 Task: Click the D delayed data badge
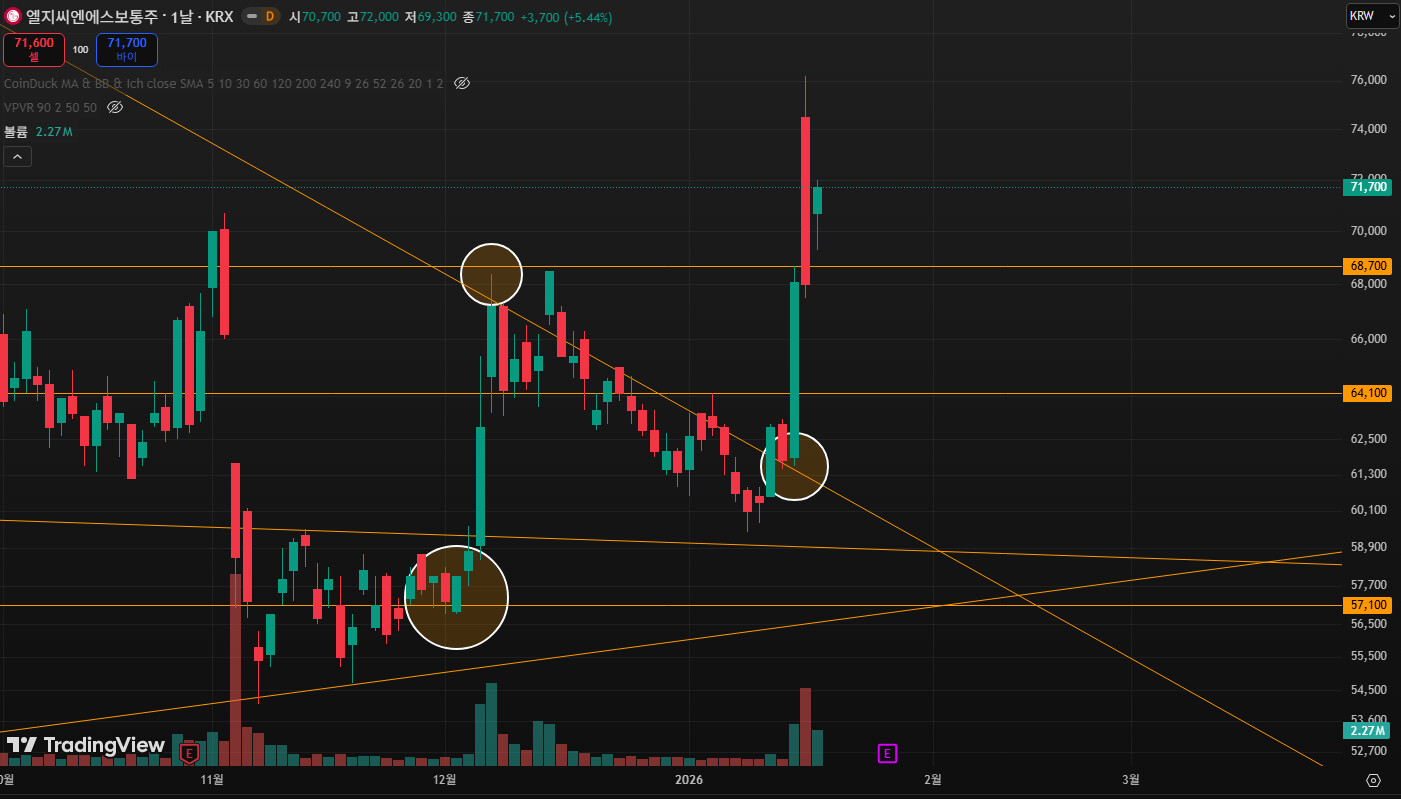tap(269, 17)
